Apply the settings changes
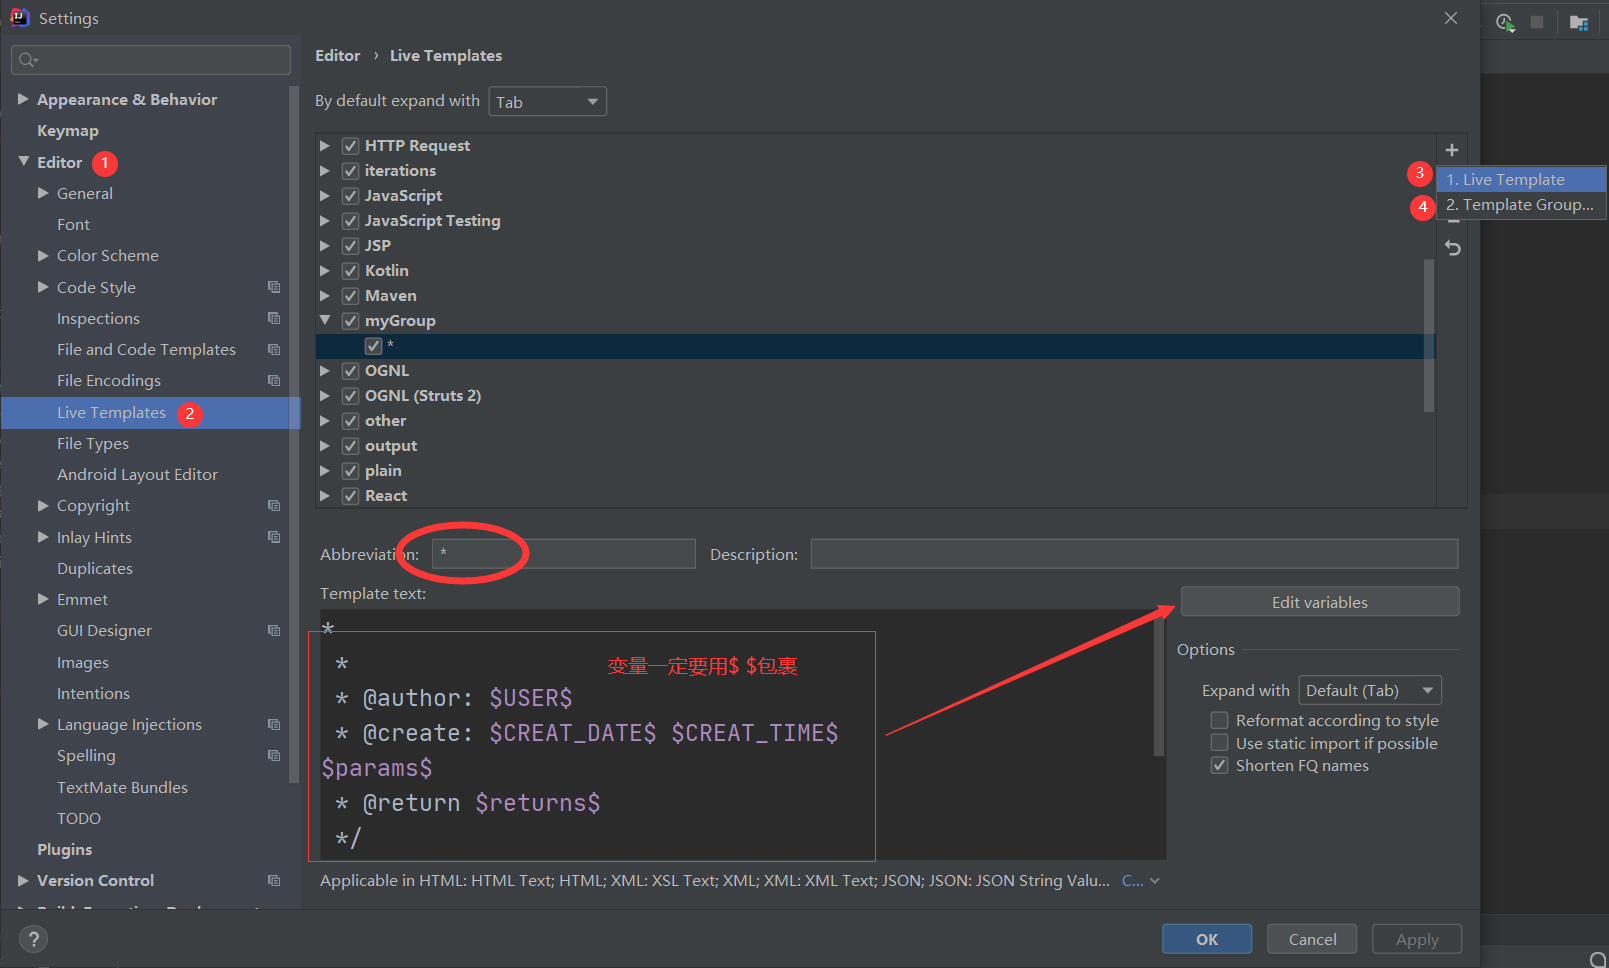This screenshot has height=968, width=1609. (x=1416, y=938)
